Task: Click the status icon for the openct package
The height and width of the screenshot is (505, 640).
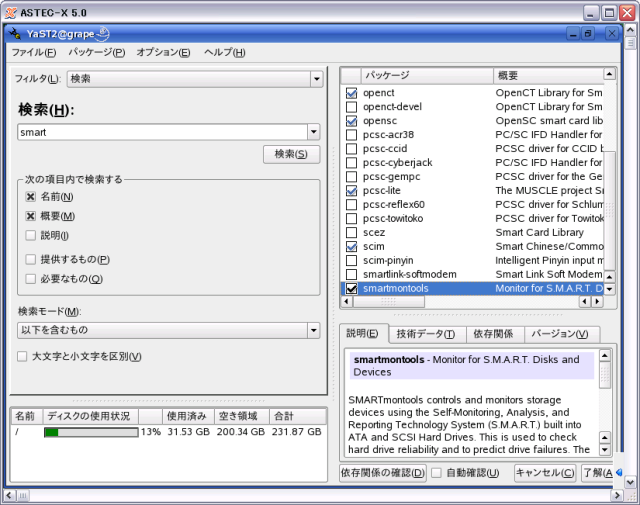Action: (351, 92)
